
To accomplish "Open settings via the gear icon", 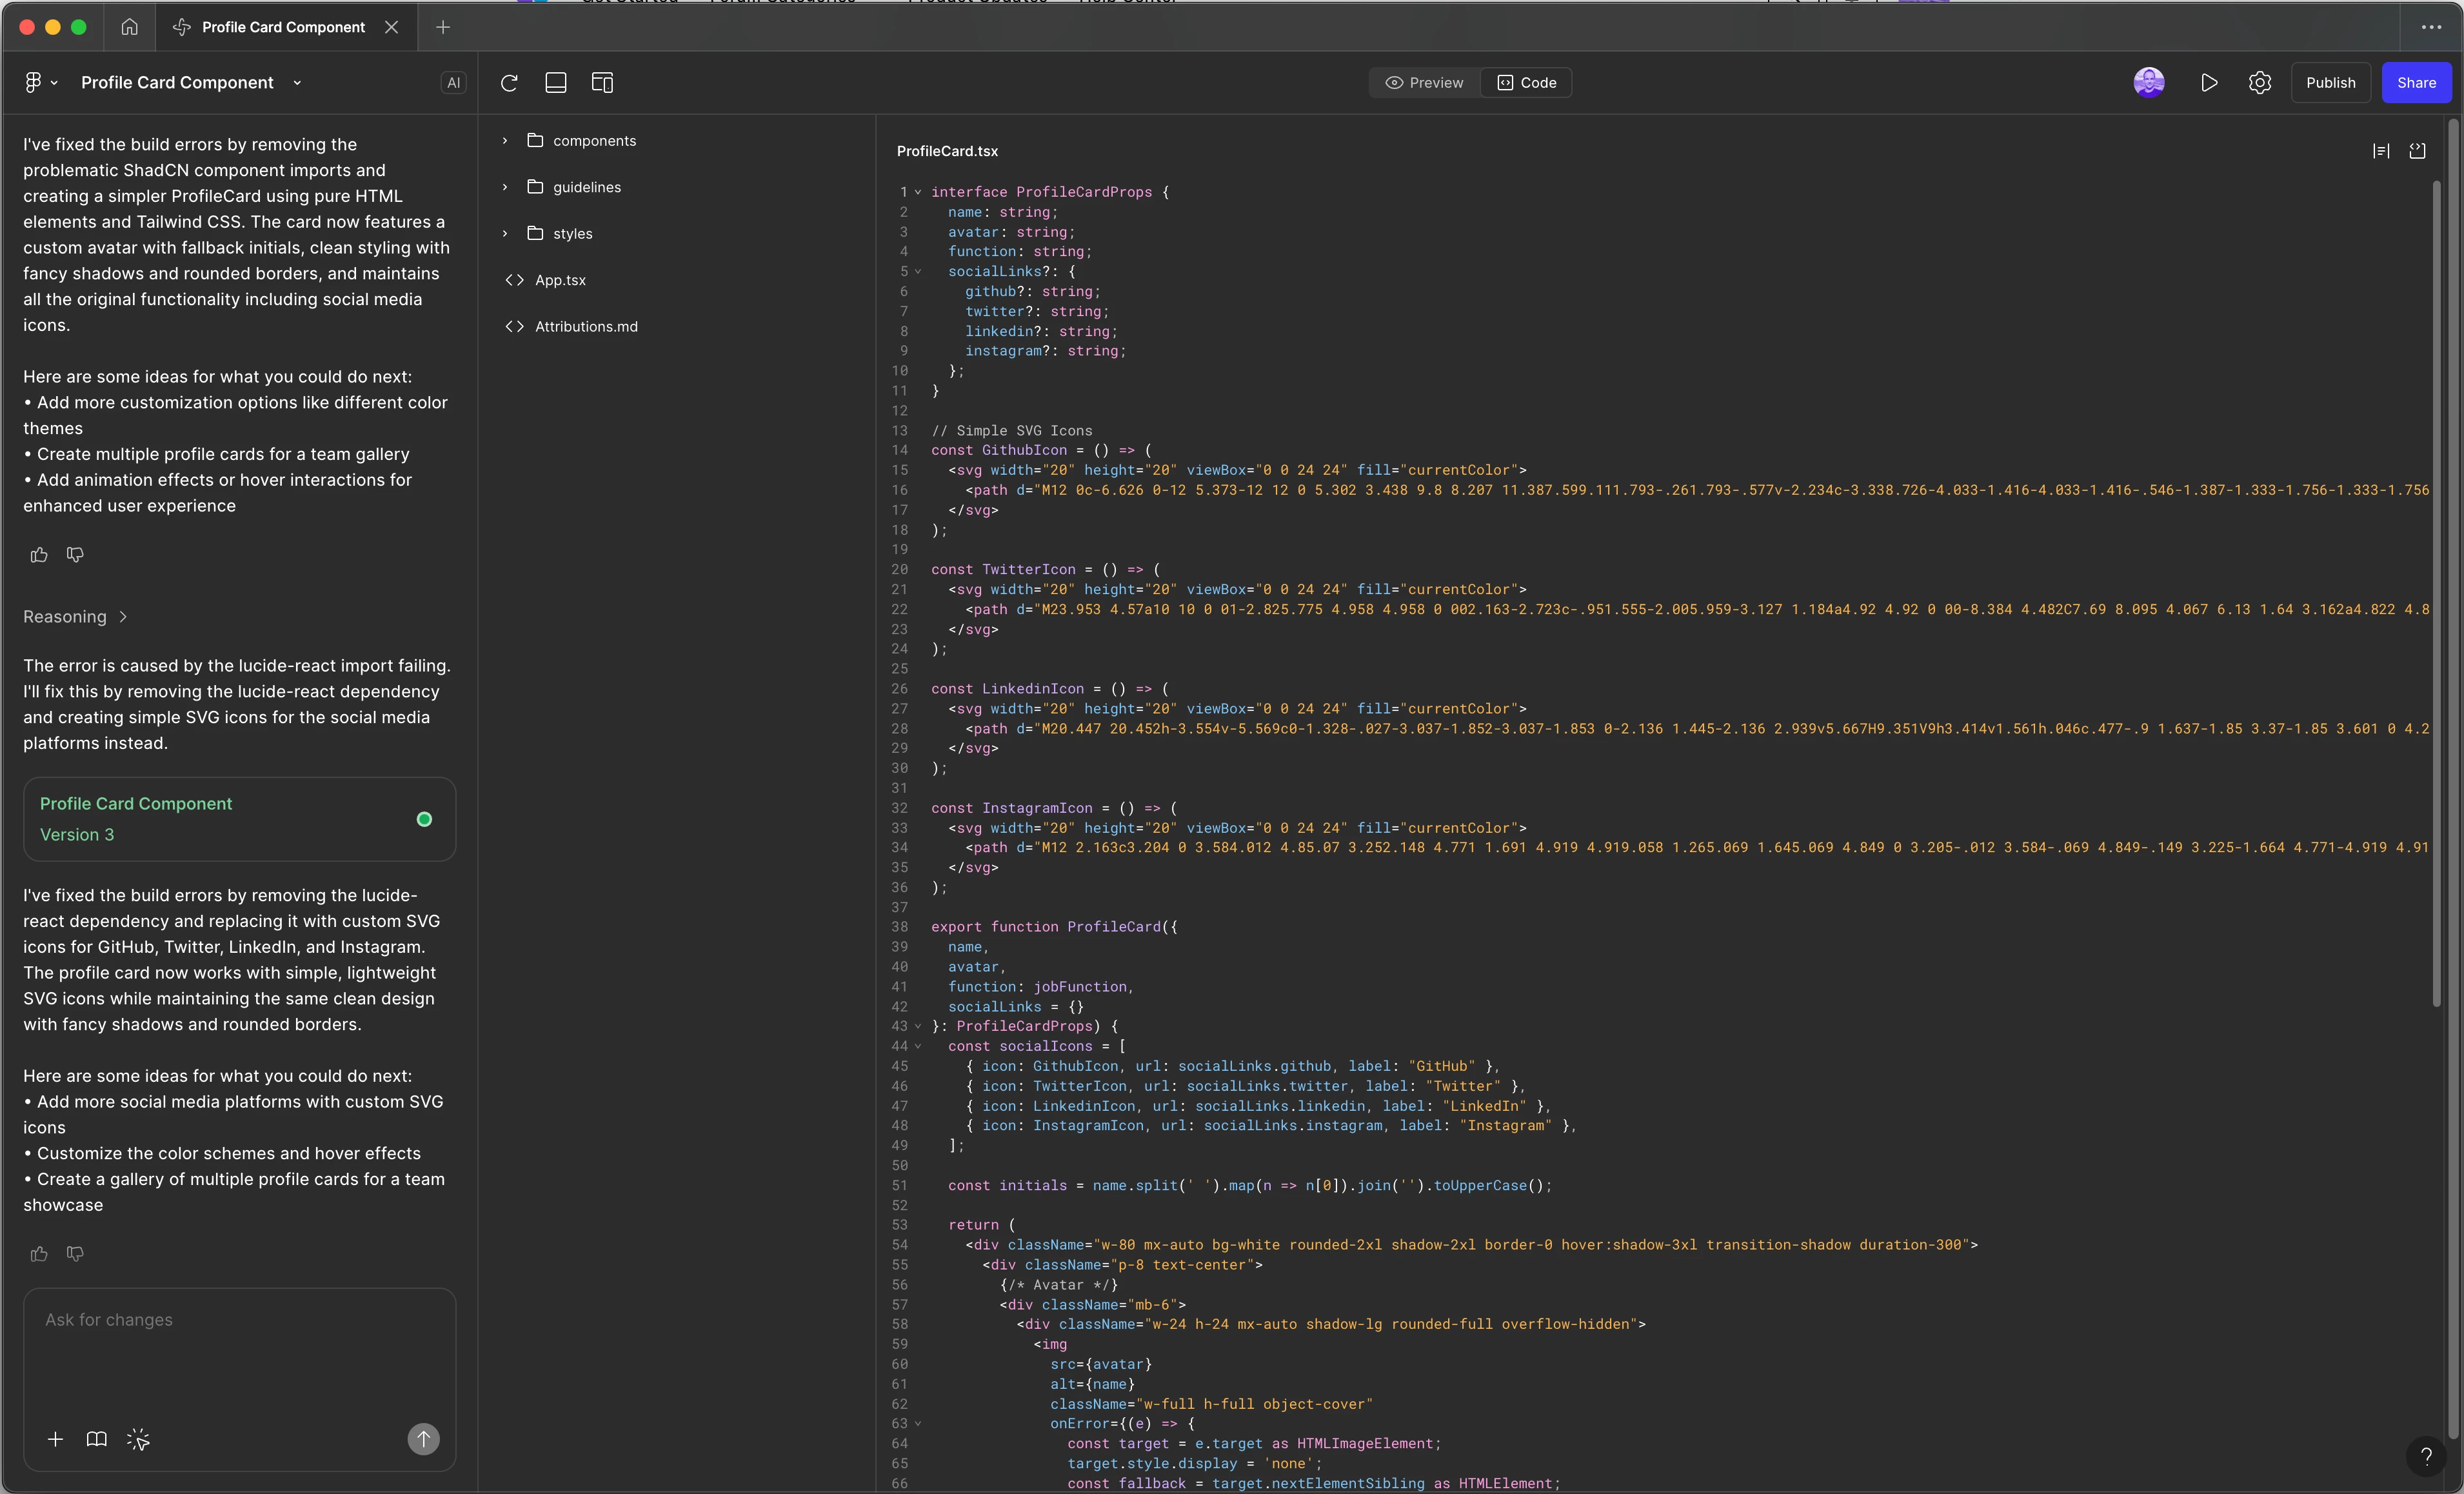I will [x=2260, y=83].
